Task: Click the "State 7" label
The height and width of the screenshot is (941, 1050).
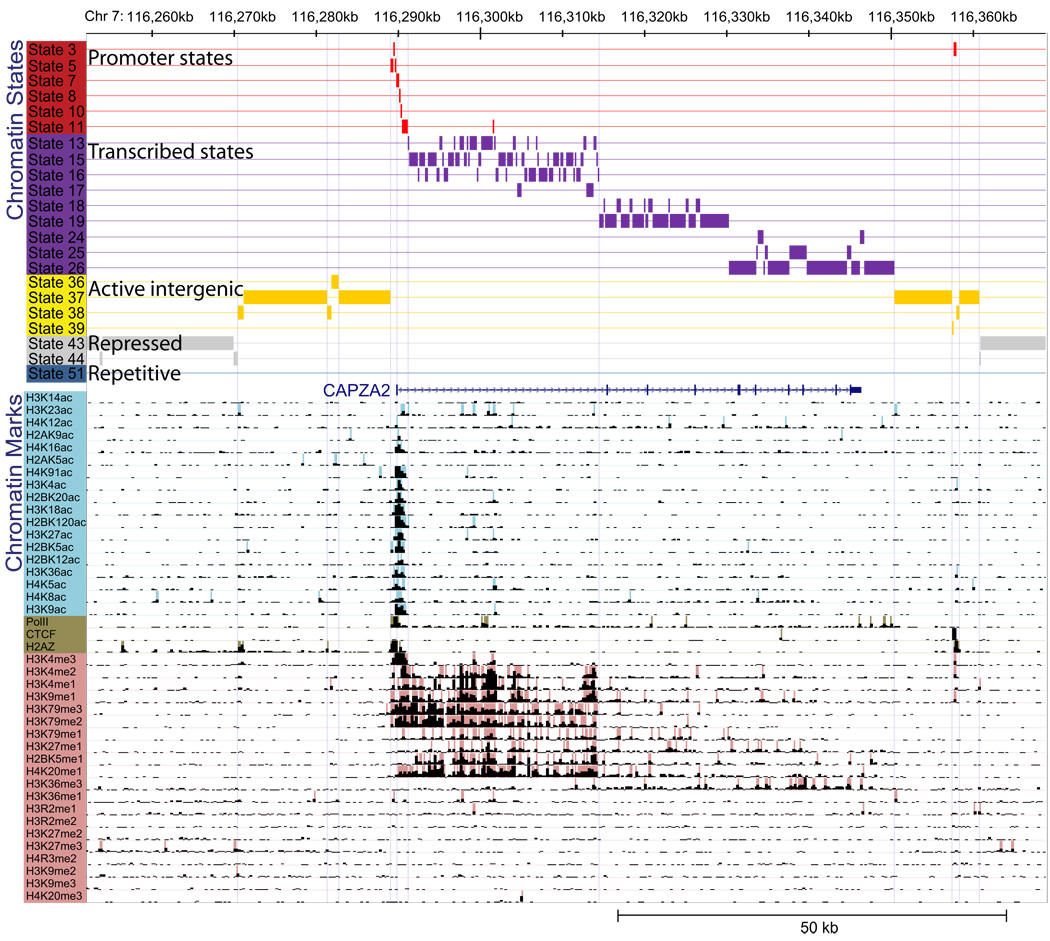Action: click(52, 81)
